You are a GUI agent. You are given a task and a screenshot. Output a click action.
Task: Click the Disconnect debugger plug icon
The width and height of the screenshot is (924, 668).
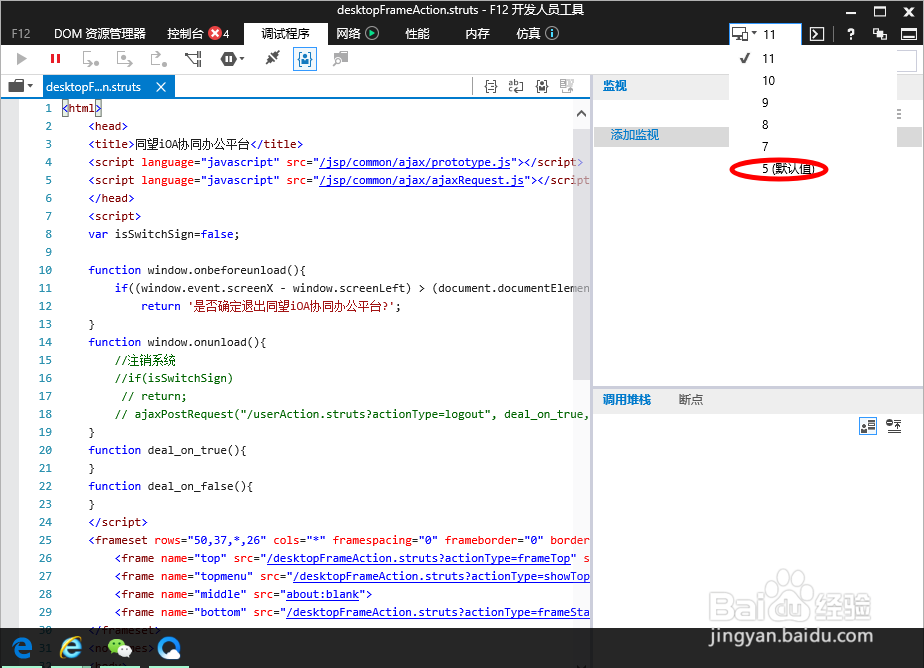(x=272, y=58)
